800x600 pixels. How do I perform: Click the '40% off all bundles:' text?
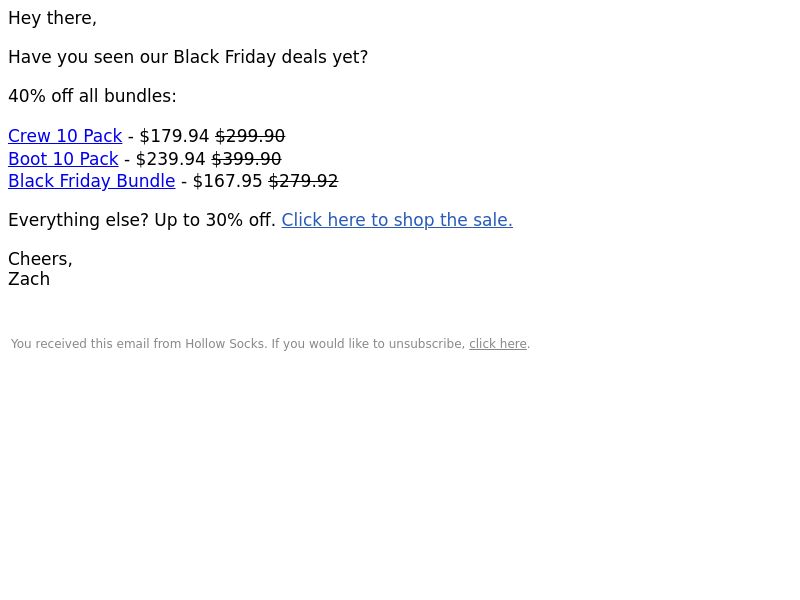pyautogui.click(x=92, y=96)
